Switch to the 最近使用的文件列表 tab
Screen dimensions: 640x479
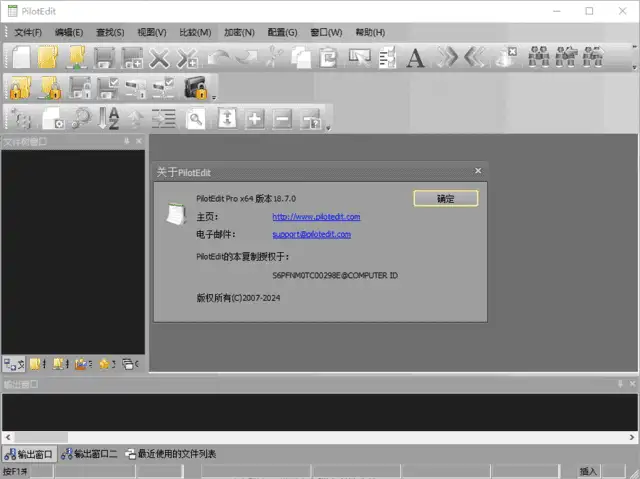[x=171, y=454]
